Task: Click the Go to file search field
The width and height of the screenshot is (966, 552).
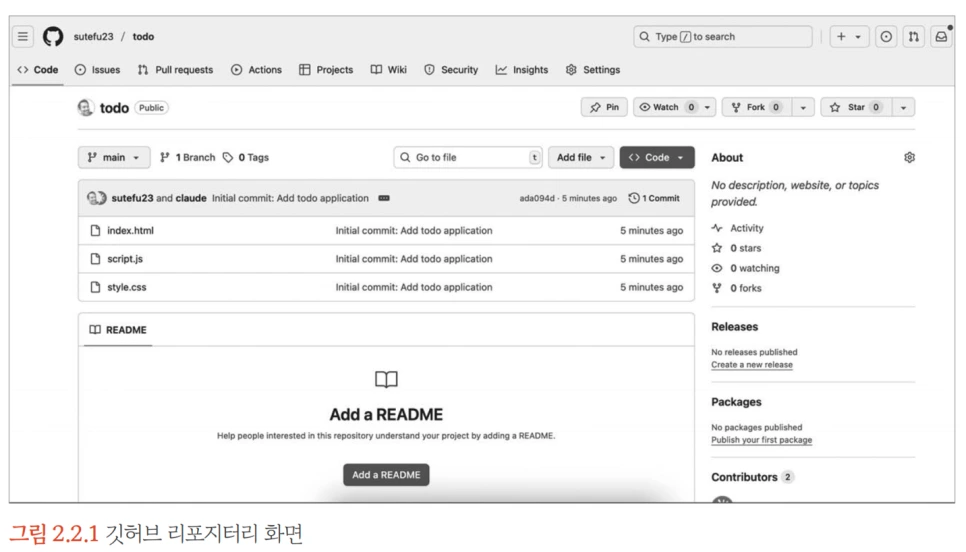Action: (468, 157)
